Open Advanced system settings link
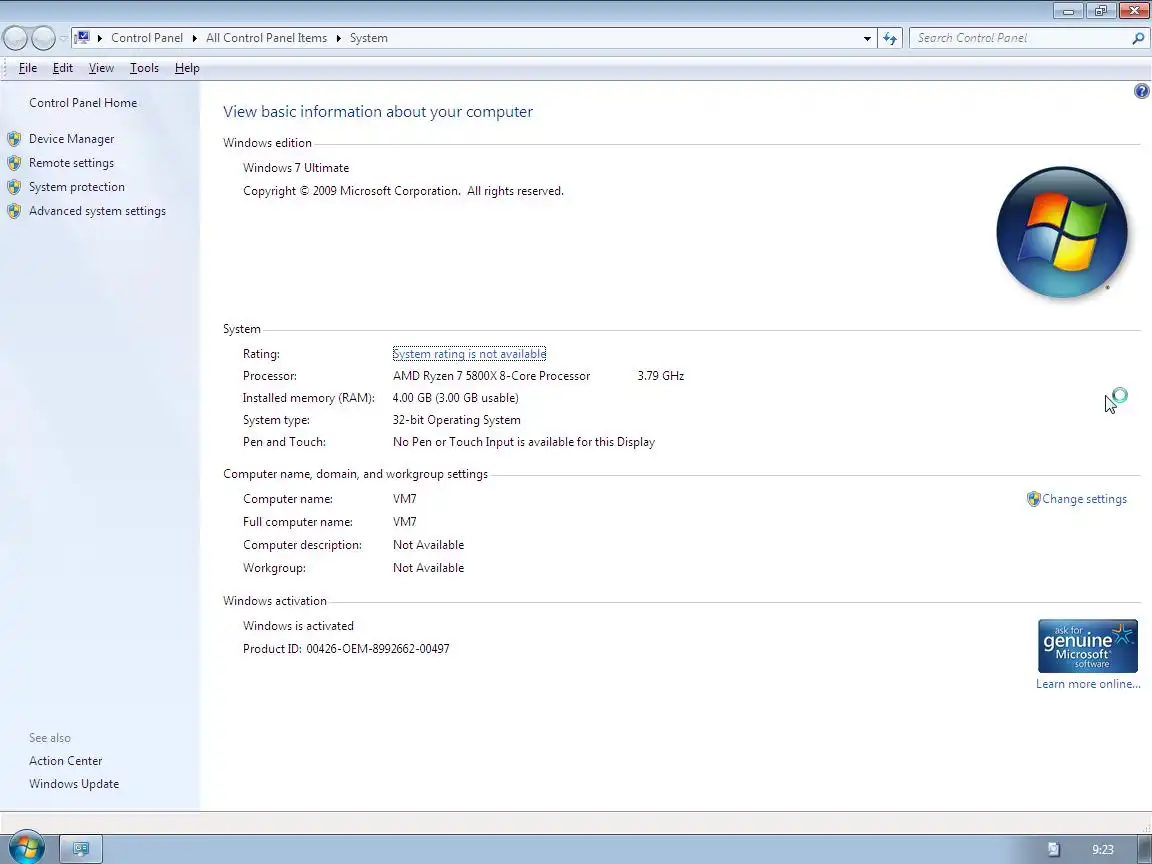1152x864 pixels. (97, 211)
